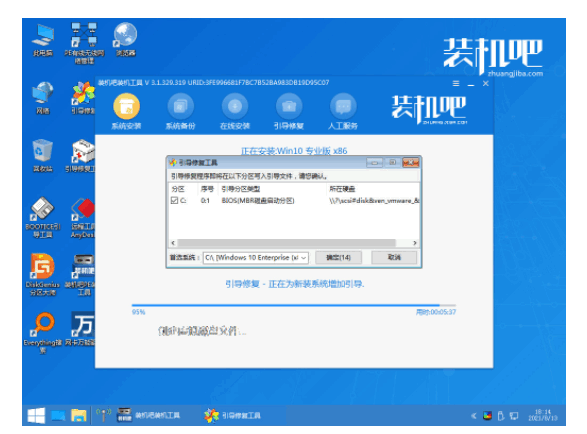Open File Explorer from the taskbar
The image size is (587, 434).
coord(79,415)
